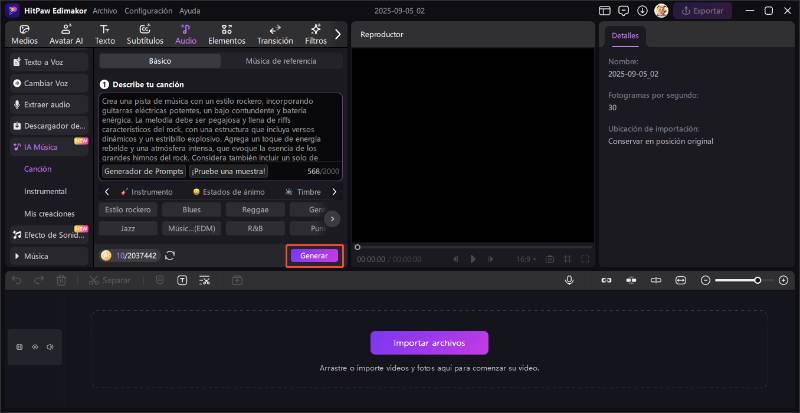Open the Elementos tab
800x413 pixels.
pos(227,35)
